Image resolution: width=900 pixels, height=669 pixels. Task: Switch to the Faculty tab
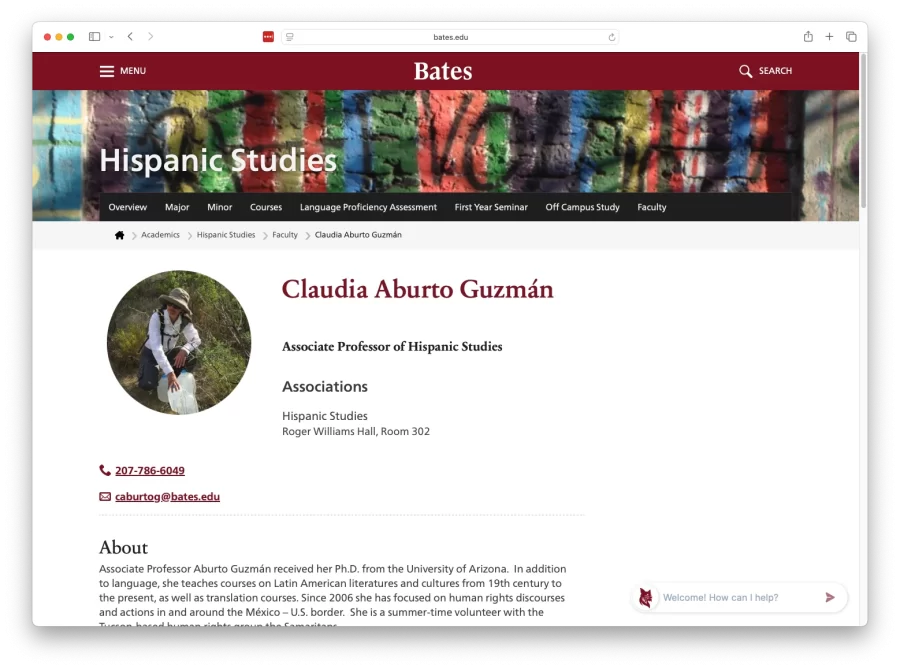tap(652, 207)
